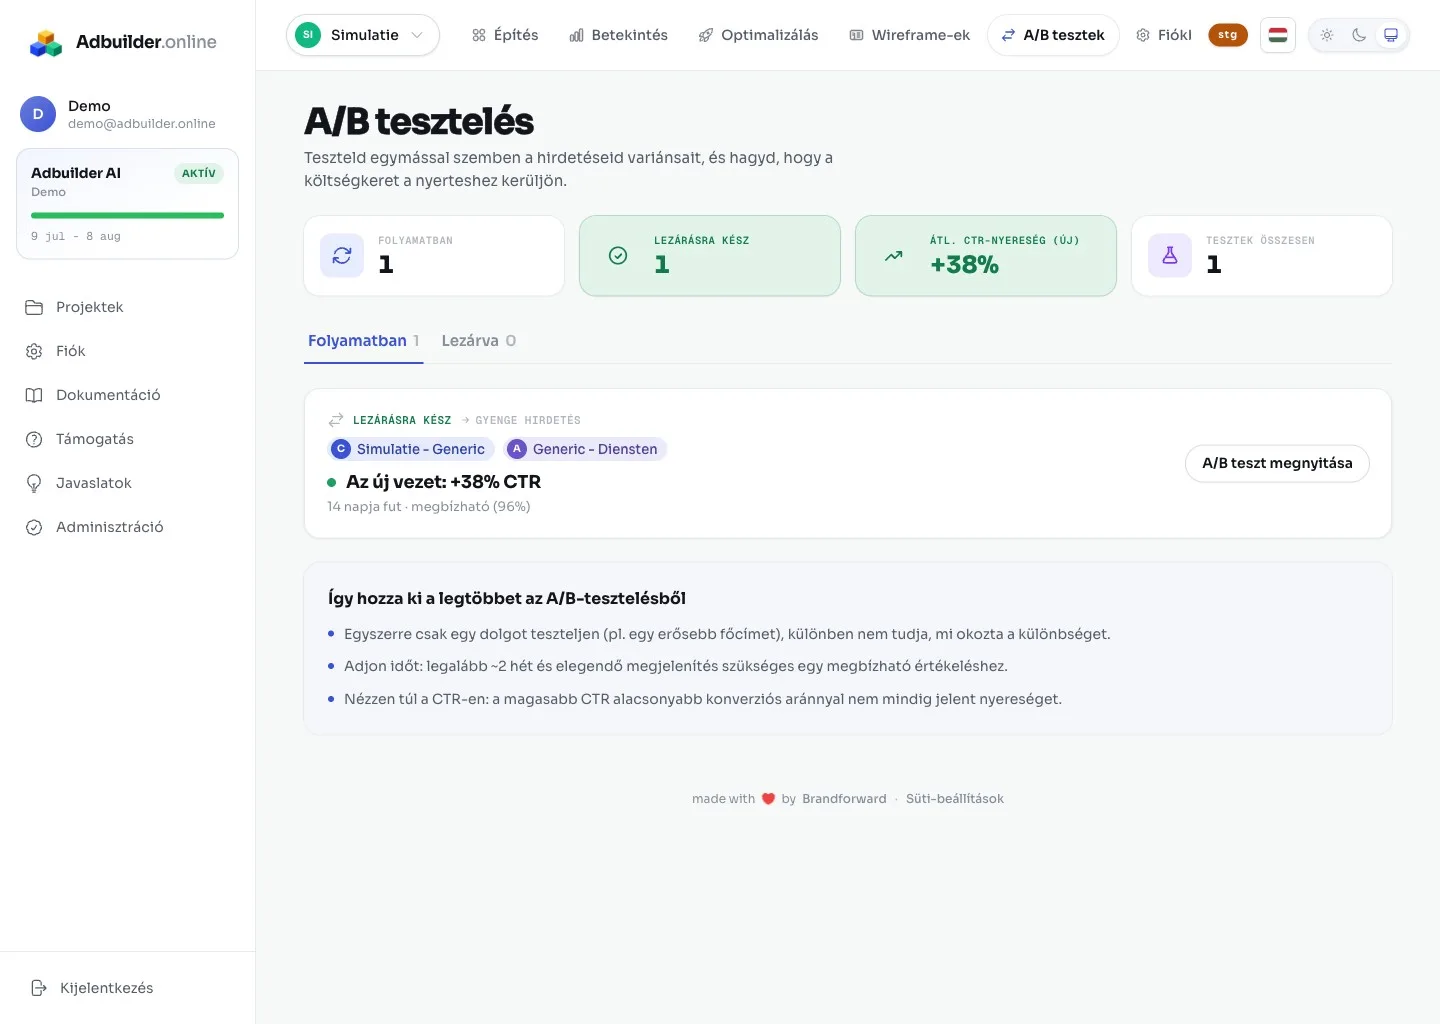Click the +38% CTR gain value
Image resolution: width=1440 pixels, height=1024 pixels.
(964, 265)
